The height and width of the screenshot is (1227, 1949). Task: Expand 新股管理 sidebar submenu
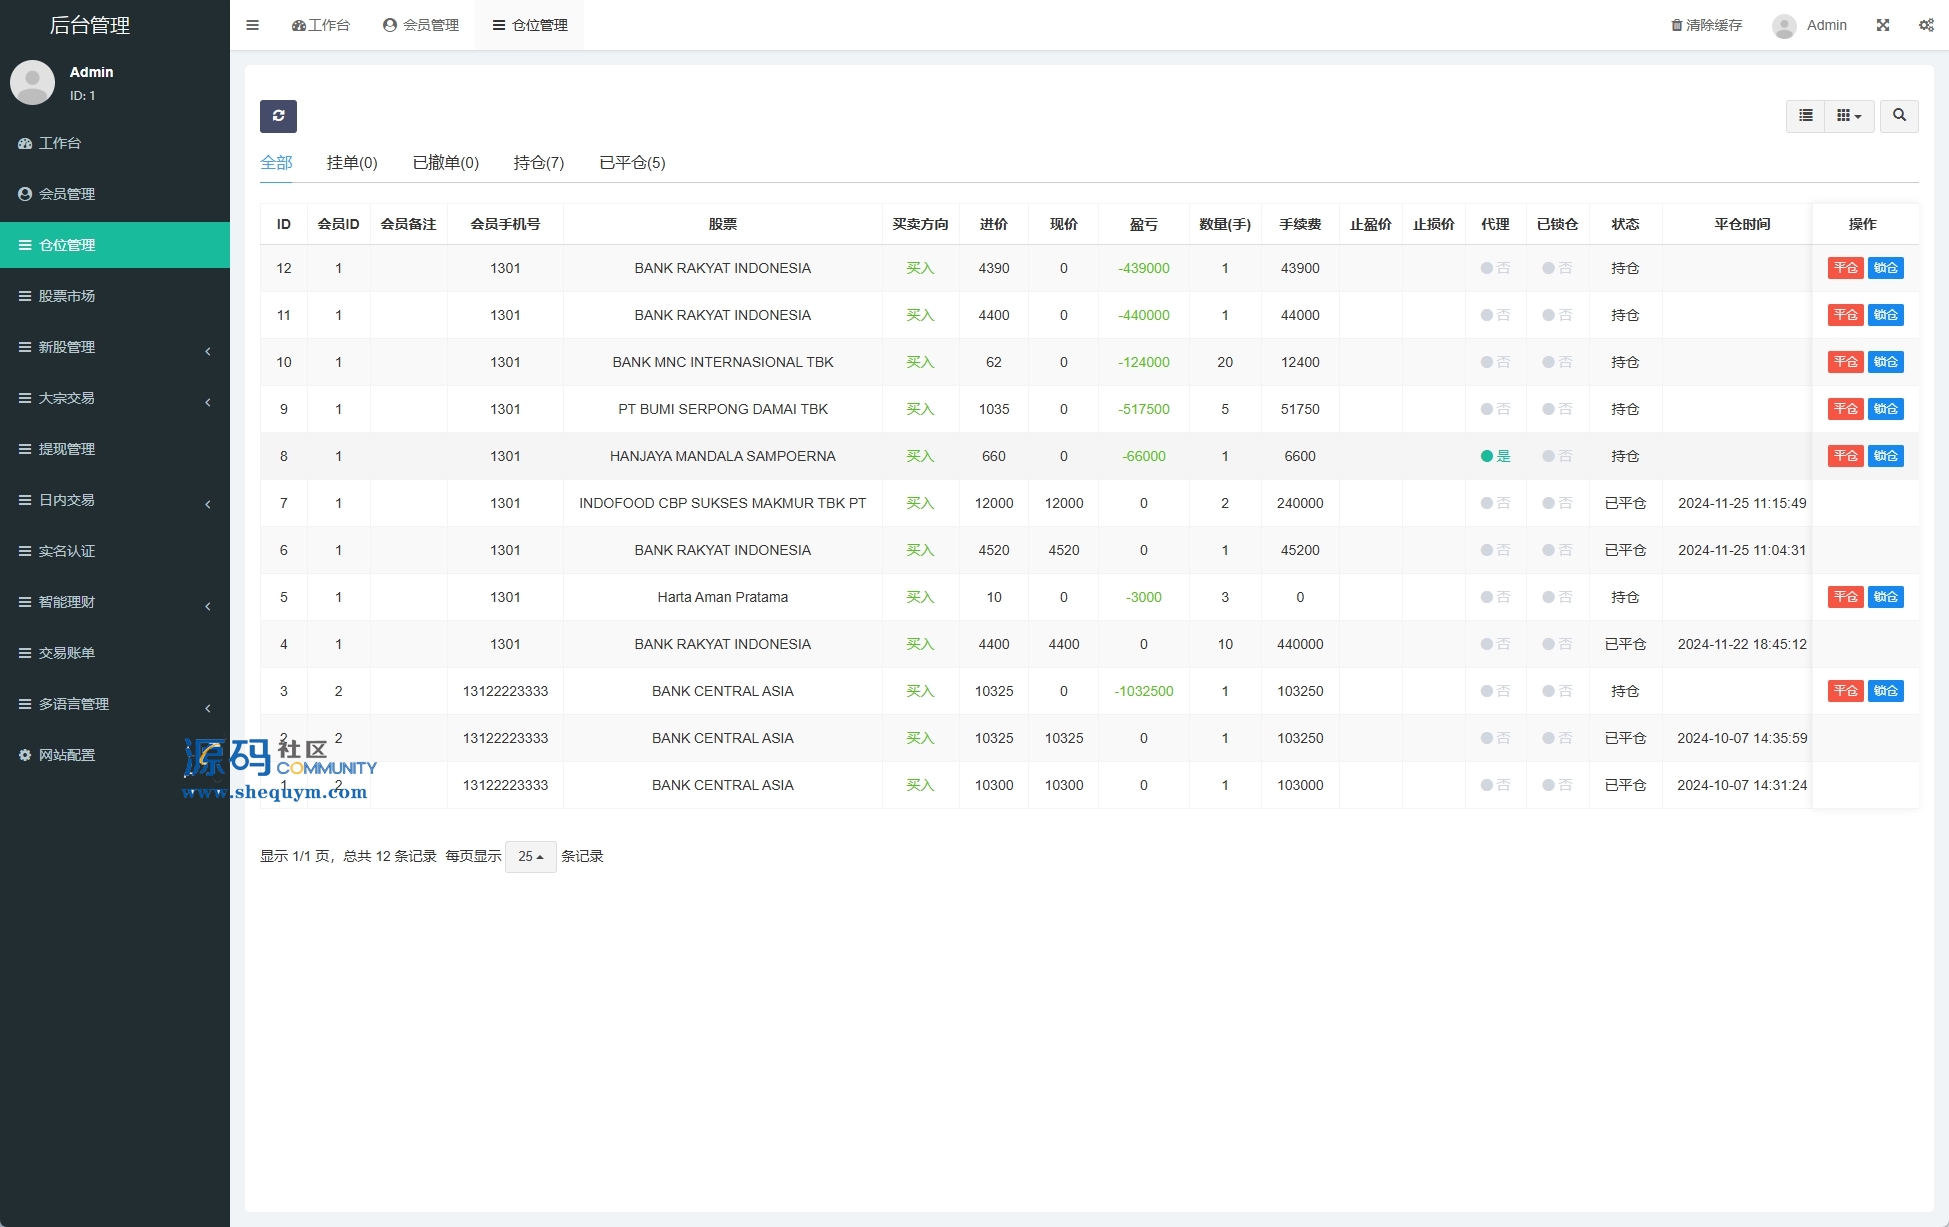67,347
